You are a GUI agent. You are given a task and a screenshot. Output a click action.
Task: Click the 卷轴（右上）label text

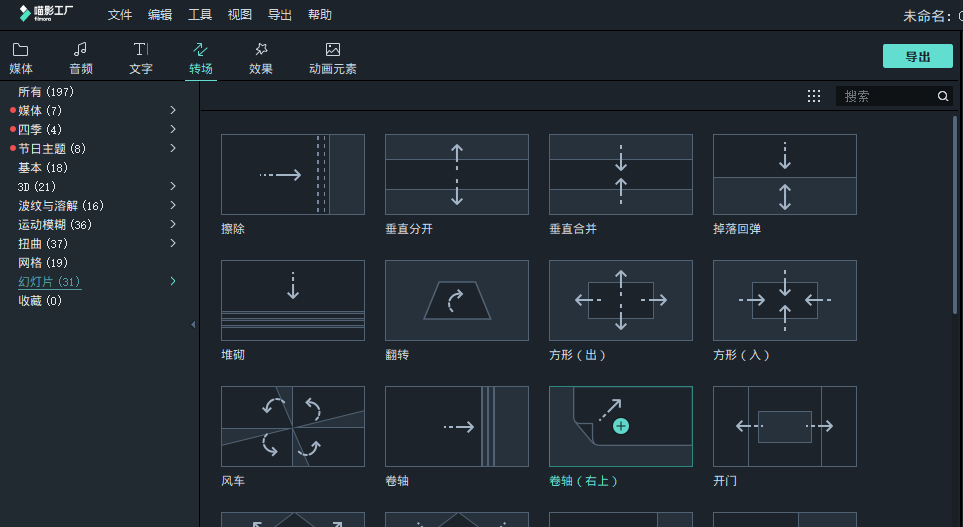pos(583,481)
